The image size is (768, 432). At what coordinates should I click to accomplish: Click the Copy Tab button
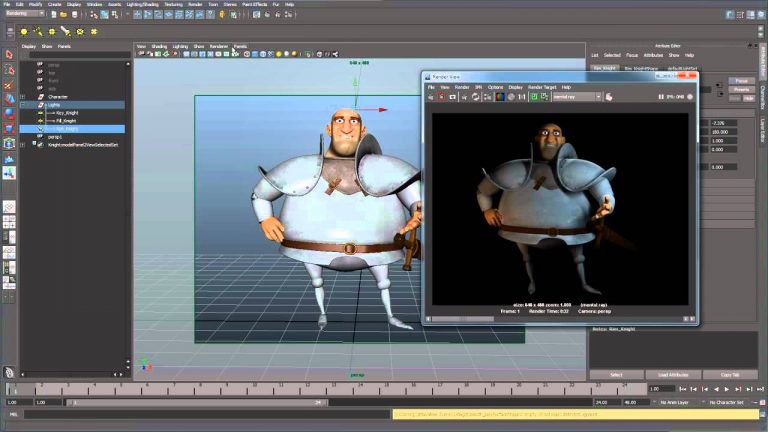730,375
